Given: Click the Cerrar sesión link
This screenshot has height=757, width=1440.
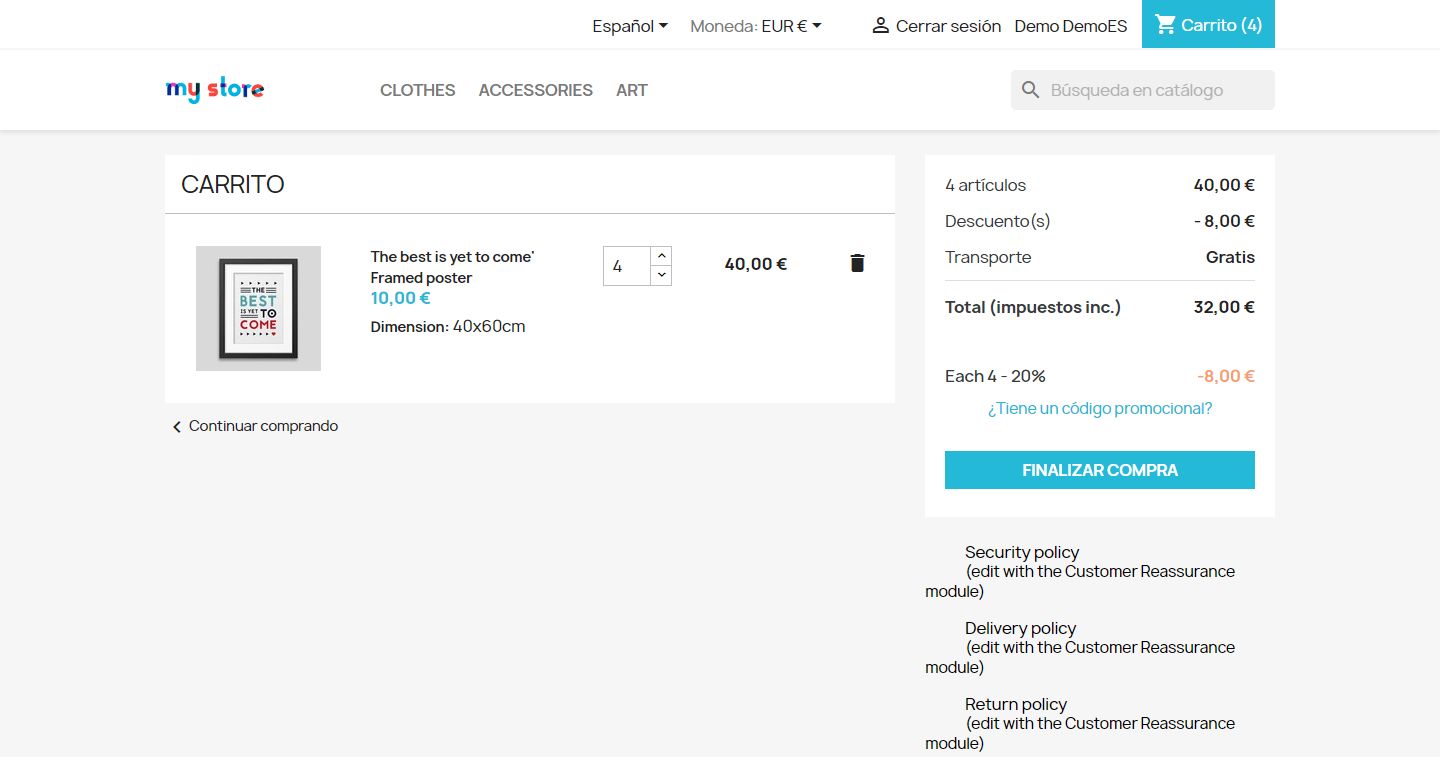Looking at the screenshot, I should (948, 26).
